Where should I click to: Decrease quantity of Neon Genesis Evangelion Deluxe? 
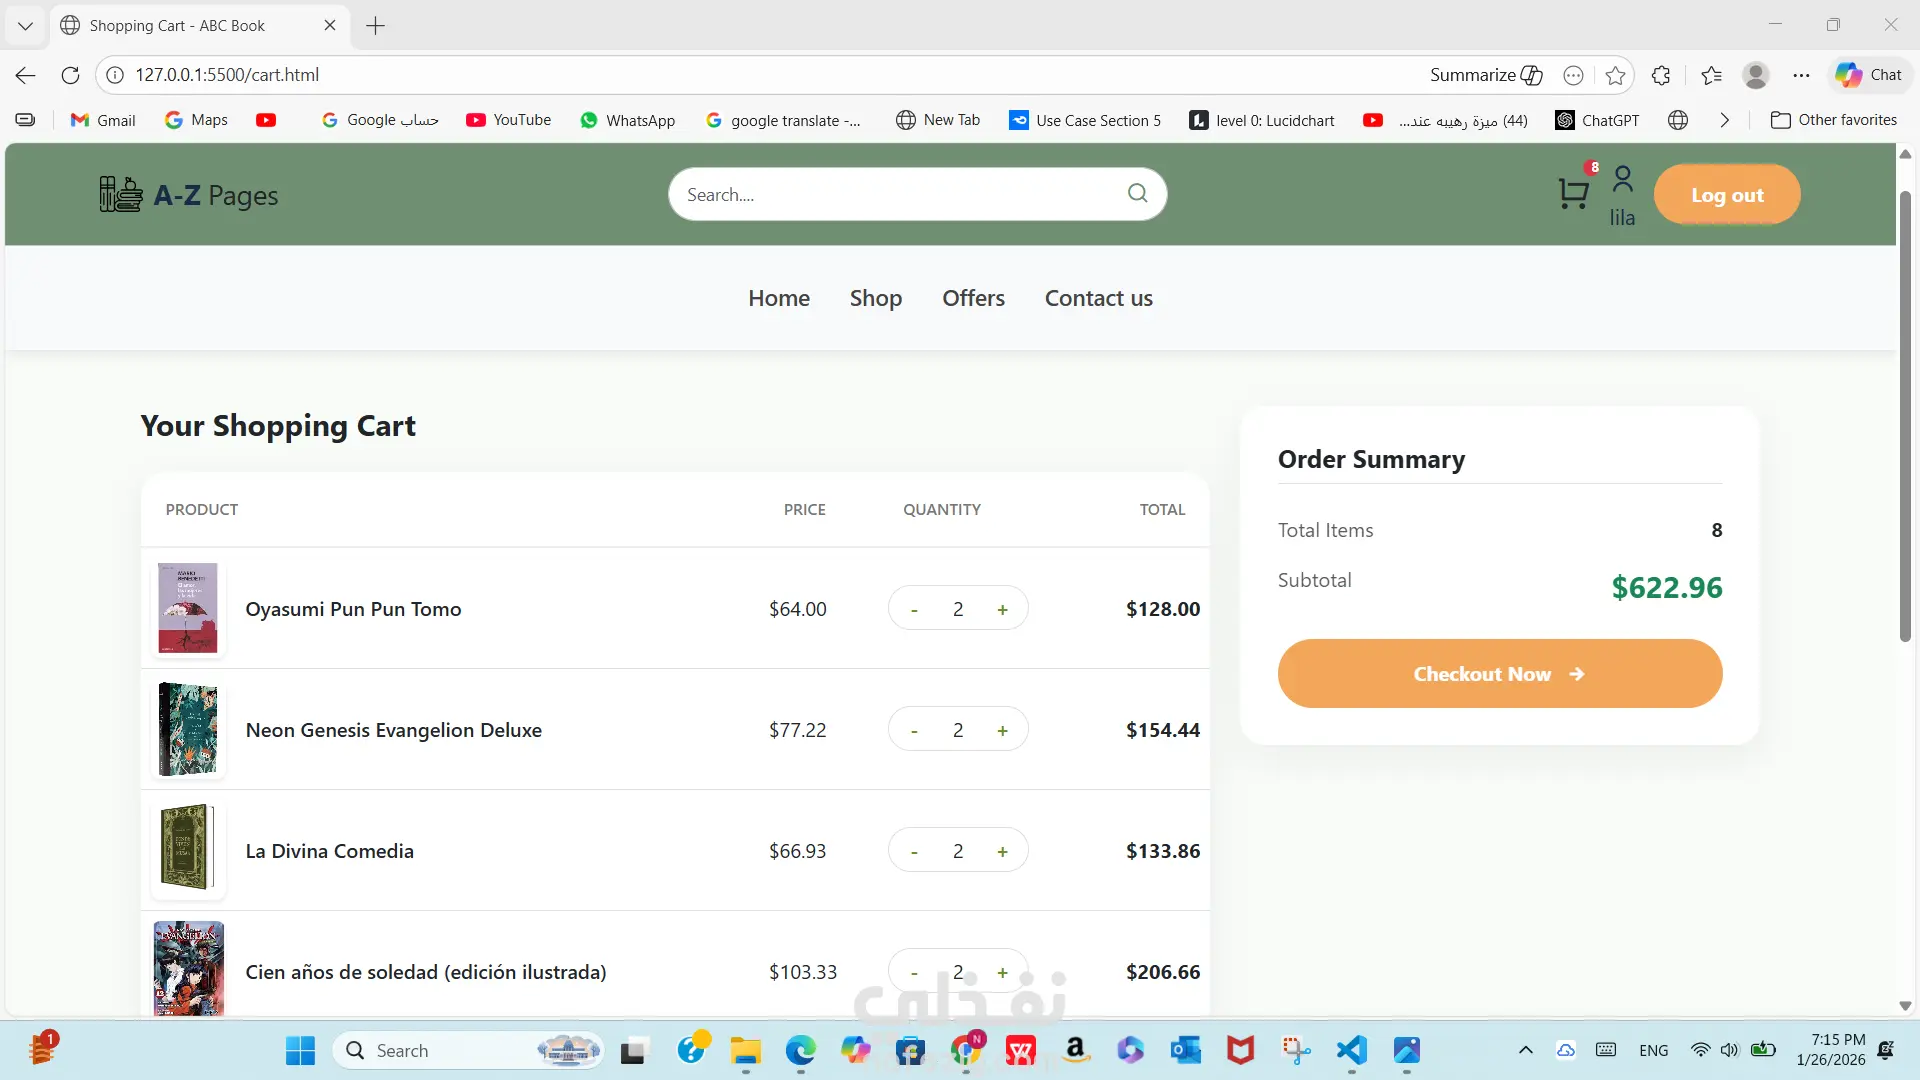pyautogui.click(x=914, y=731)
